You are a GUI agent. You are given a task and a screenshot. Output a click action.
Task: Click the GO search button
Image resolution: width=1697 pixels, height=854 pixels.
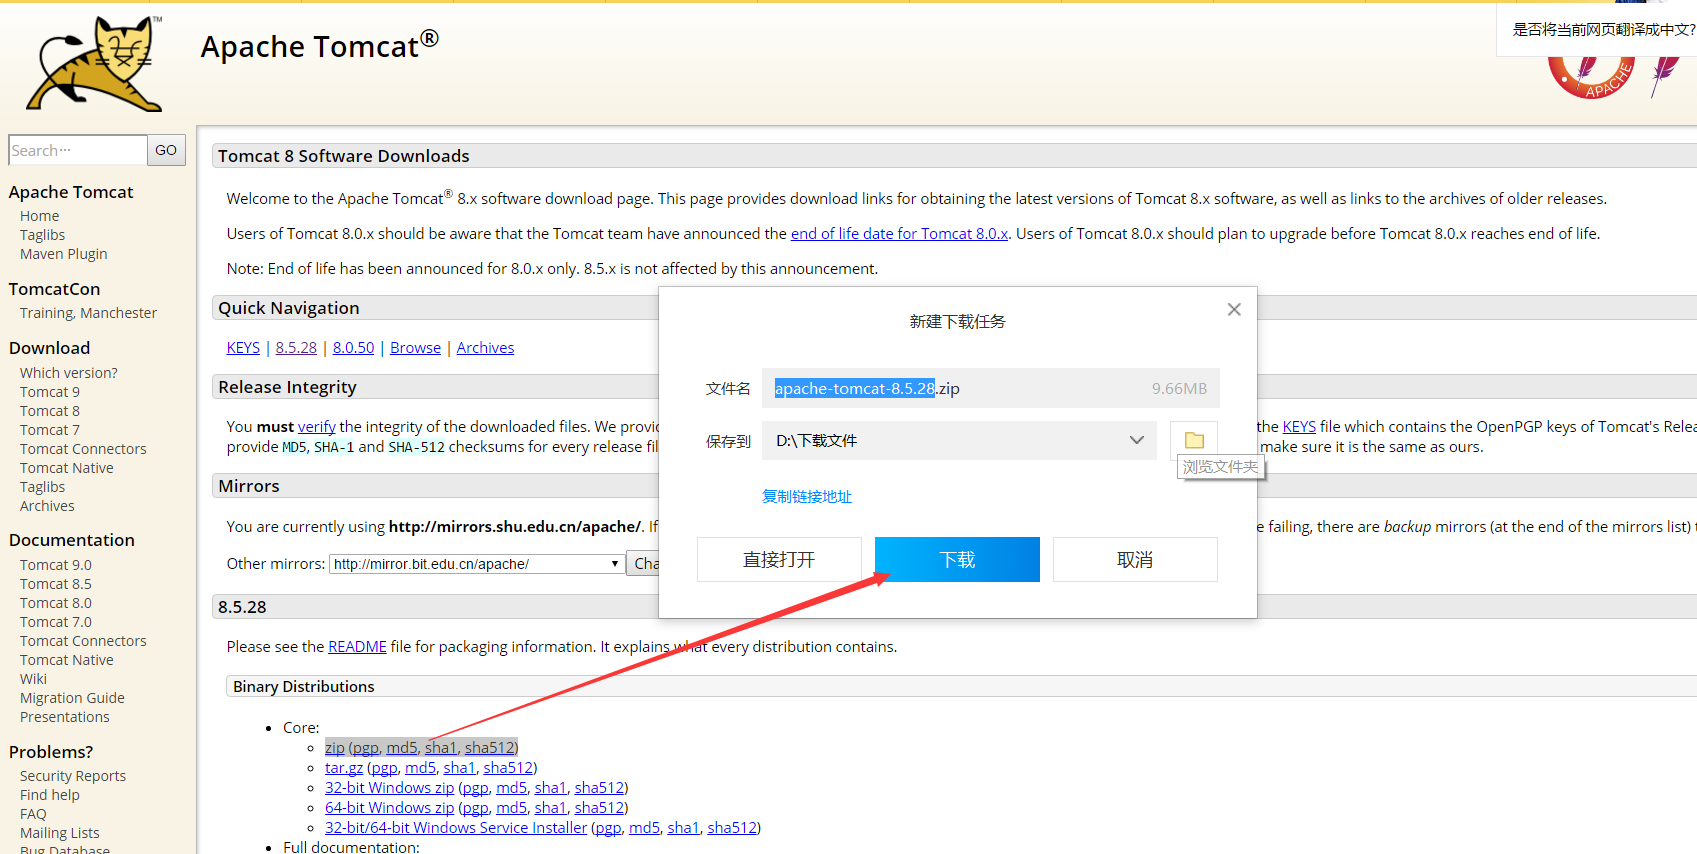[x=166, y=150]
